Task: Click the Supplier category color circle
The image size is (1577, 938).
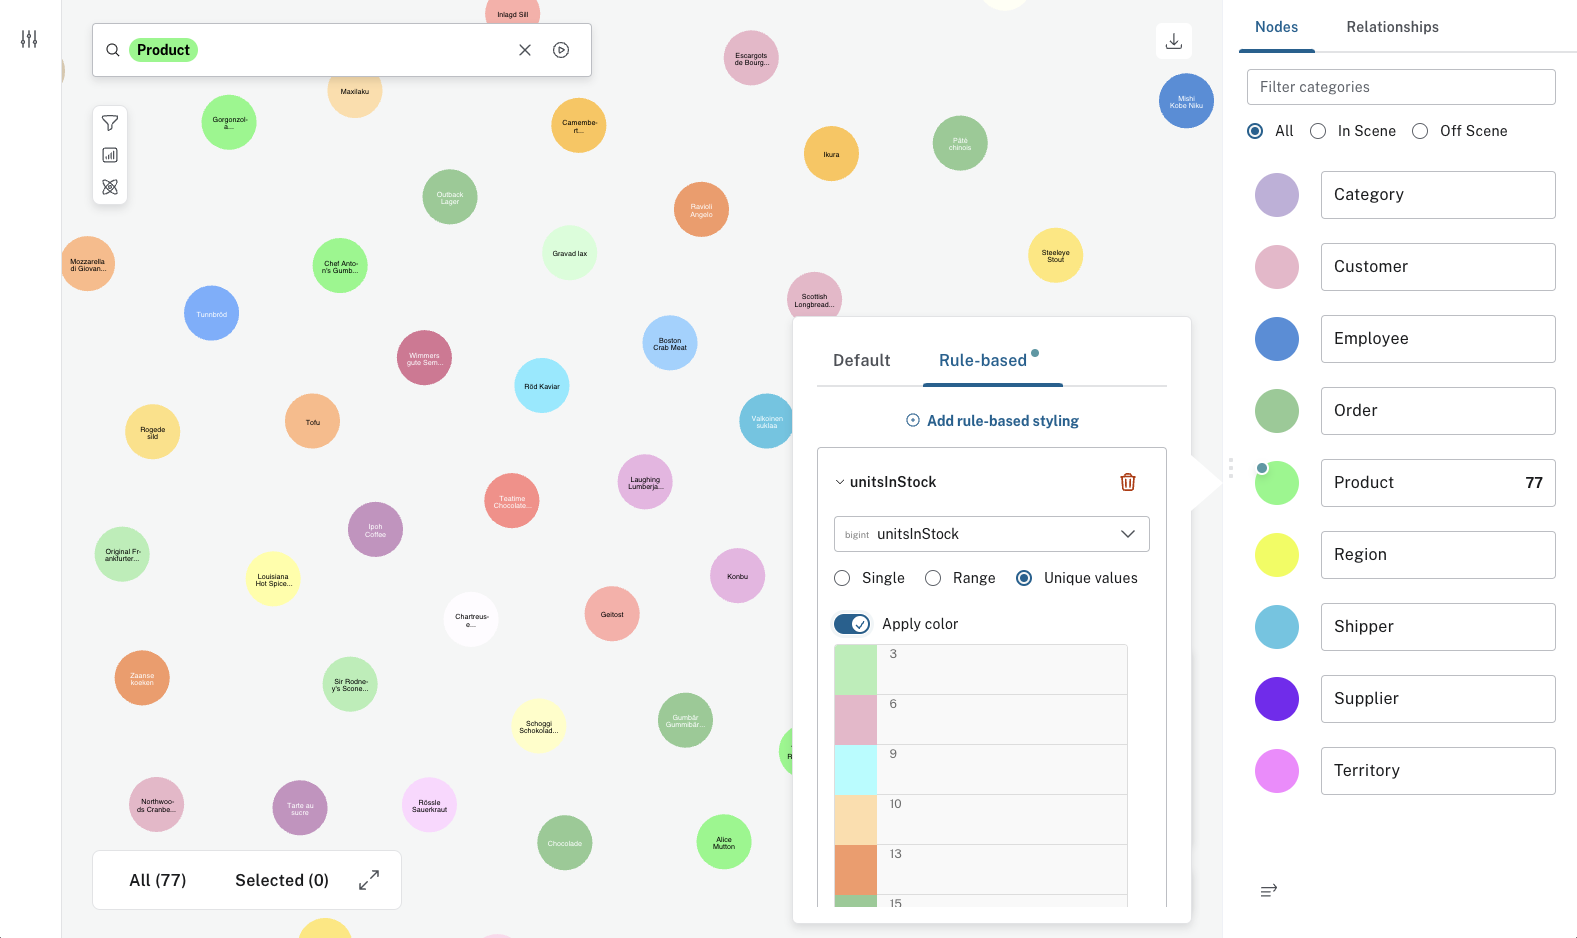Action: pos(1277,699)
